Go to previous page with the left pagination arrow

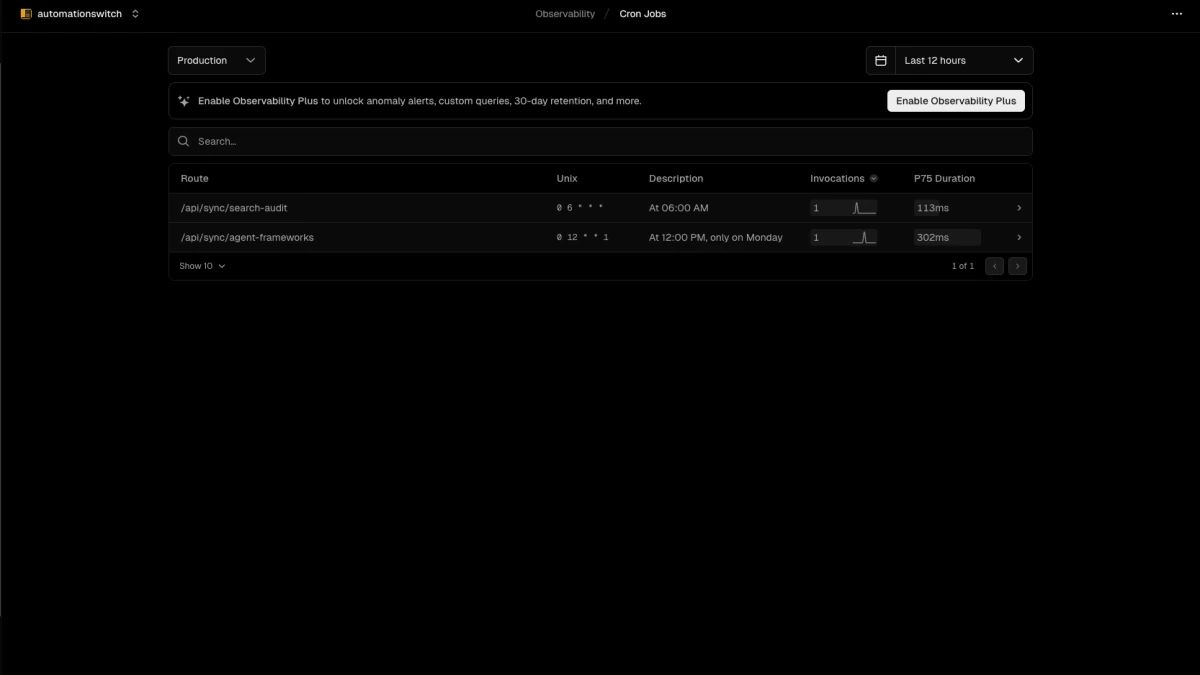pyautogui.click(x=993, y=265)
